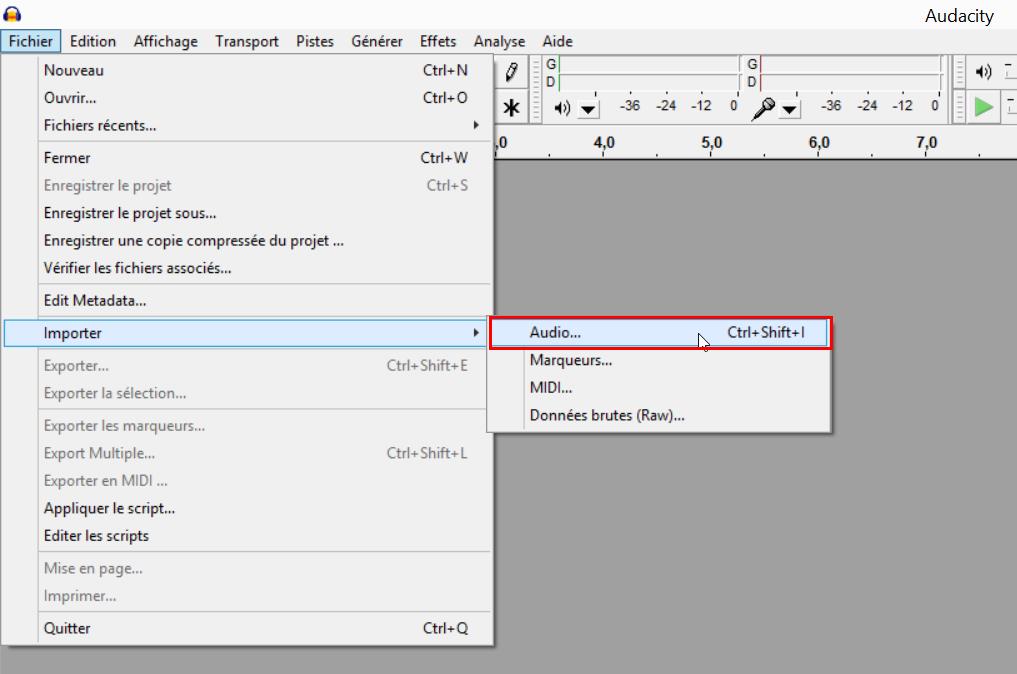Viewport: 1017px width, 674px height.
Task: Open the Pistes menu
Action: pyautogui.click(x=315, y=42)
